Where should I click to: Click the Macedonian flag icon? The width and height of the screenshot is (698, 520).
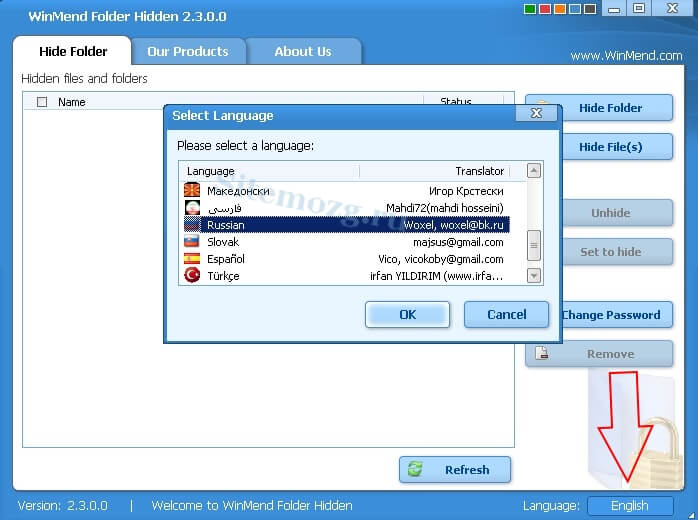(x=192, y=191)
